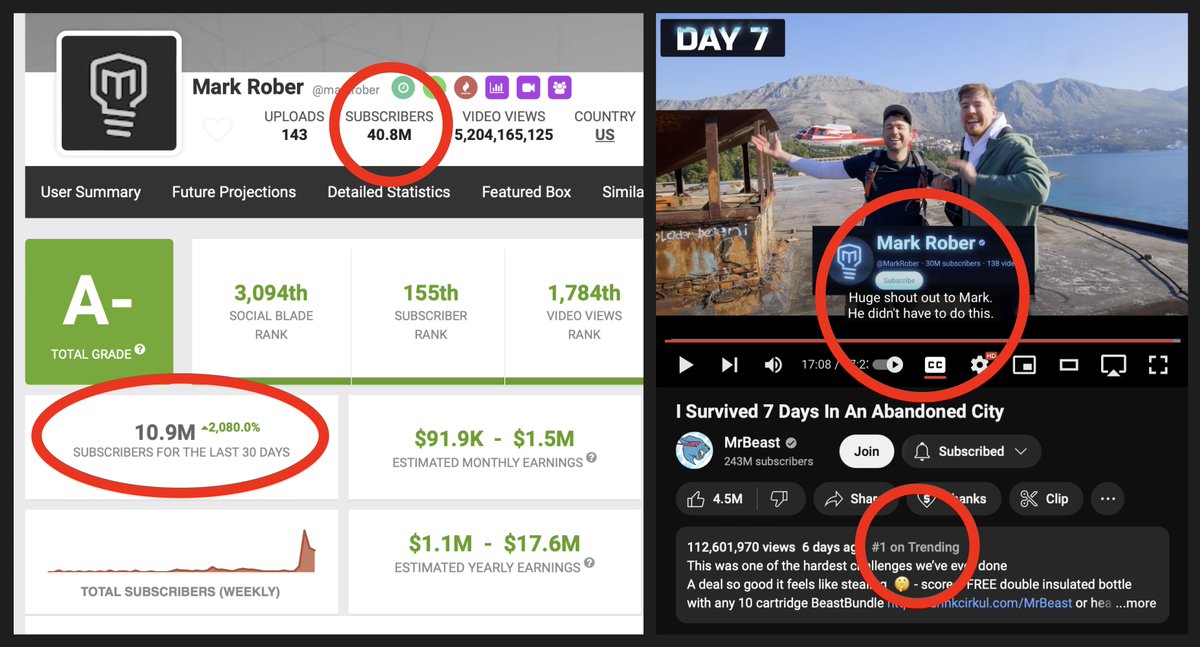This screenshot has width=1200, height=647.
Task: Click the heart favorite icon beside Mark Rober
Action: (x=217, y=128)
